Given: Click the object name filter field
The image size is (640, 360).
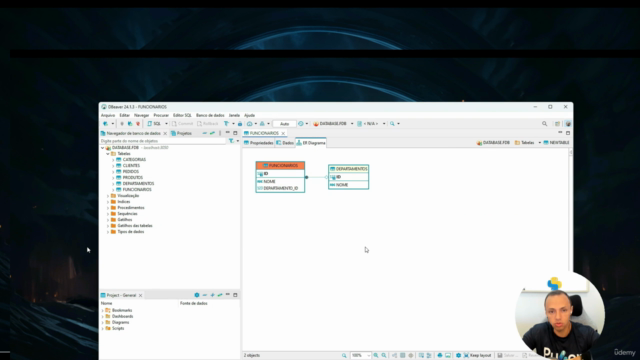Looking at the screenshot, I should click(x=162, y=141).
